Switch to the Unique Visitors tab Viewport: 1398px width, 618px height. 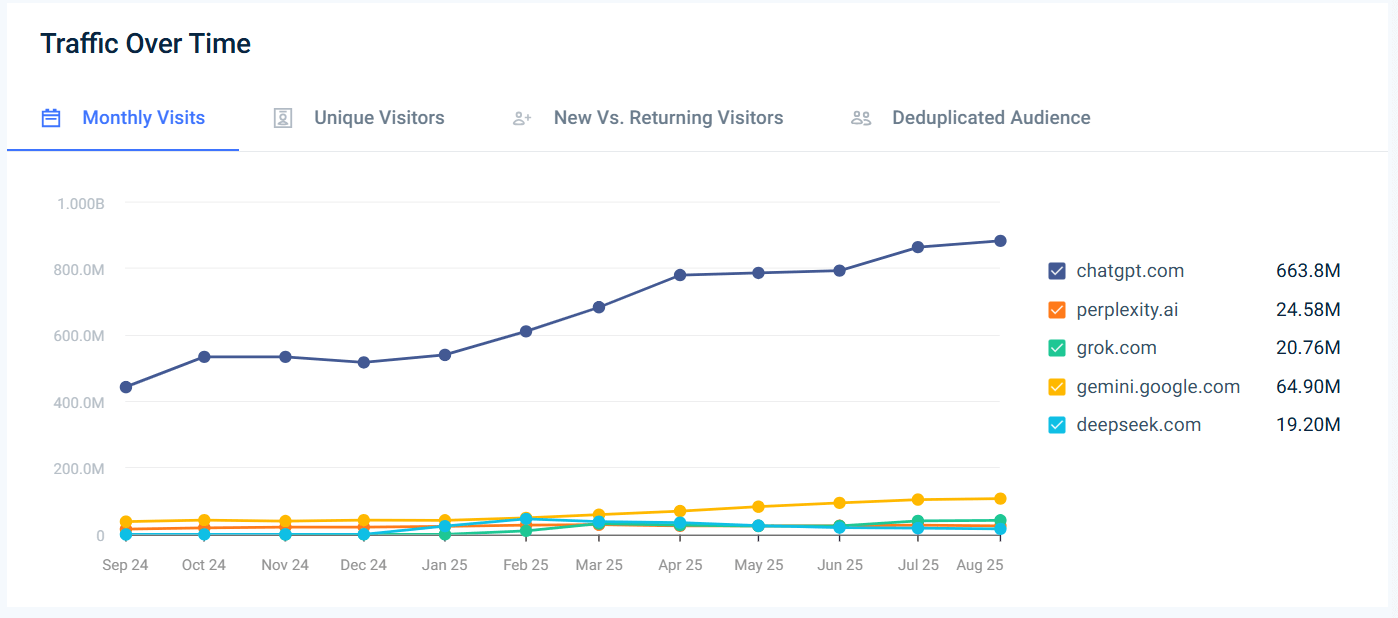[x=379, y=118]
